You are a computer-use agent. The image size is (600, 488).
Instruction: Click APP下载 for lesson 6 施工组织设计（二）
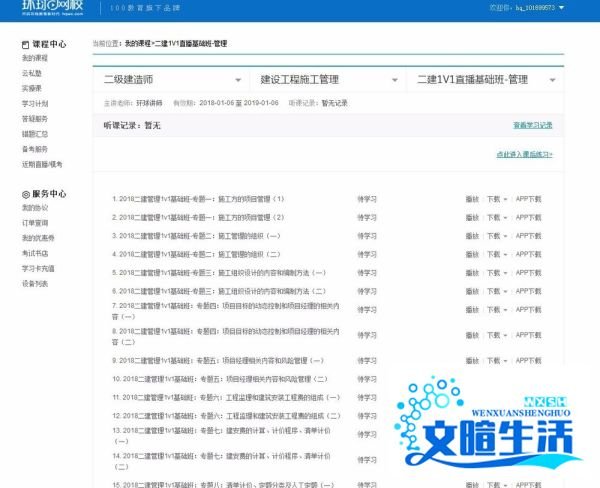point(528,291)
